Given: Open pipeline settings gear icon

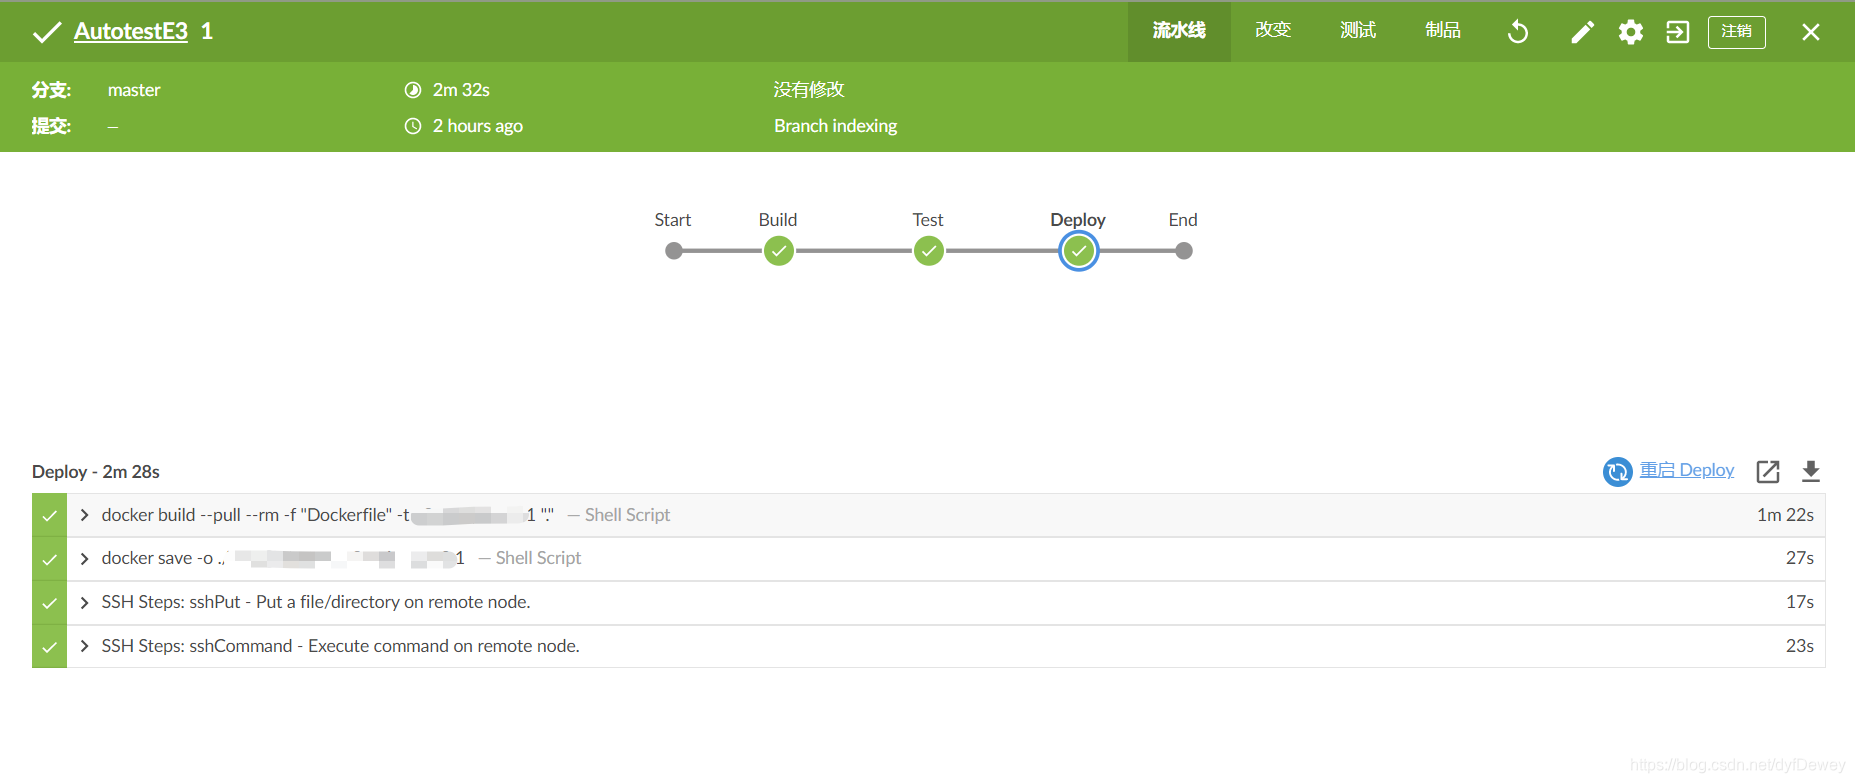Looking at the screenshot, I should 1630,32.
